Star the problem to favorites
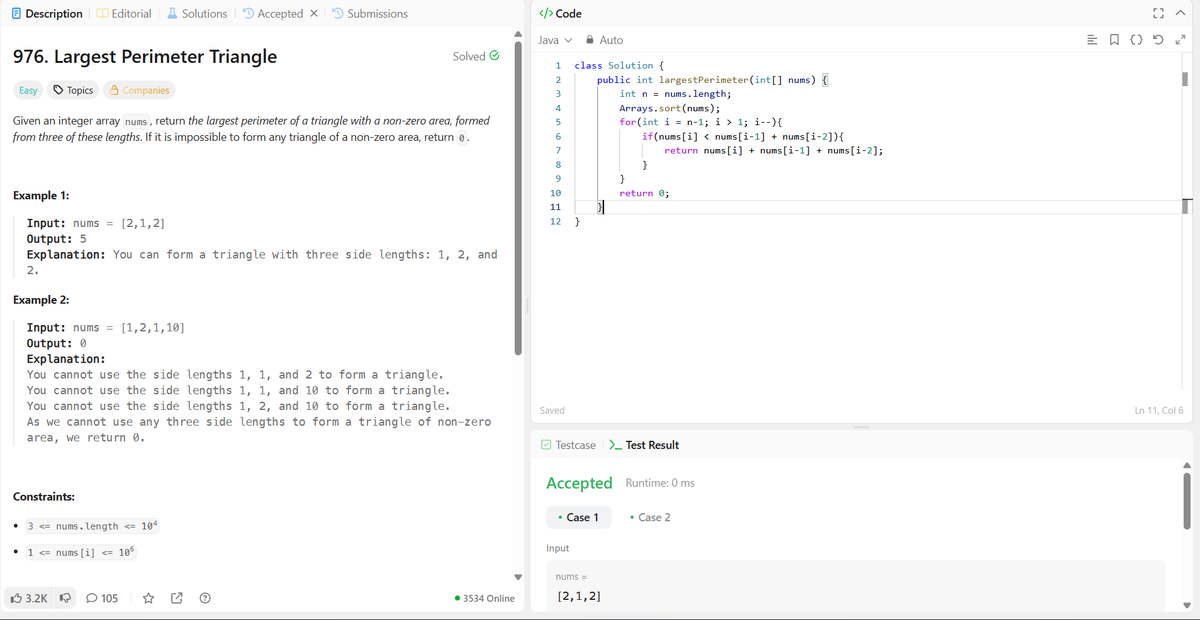1200x620 pixels. (x=148, y=598)
